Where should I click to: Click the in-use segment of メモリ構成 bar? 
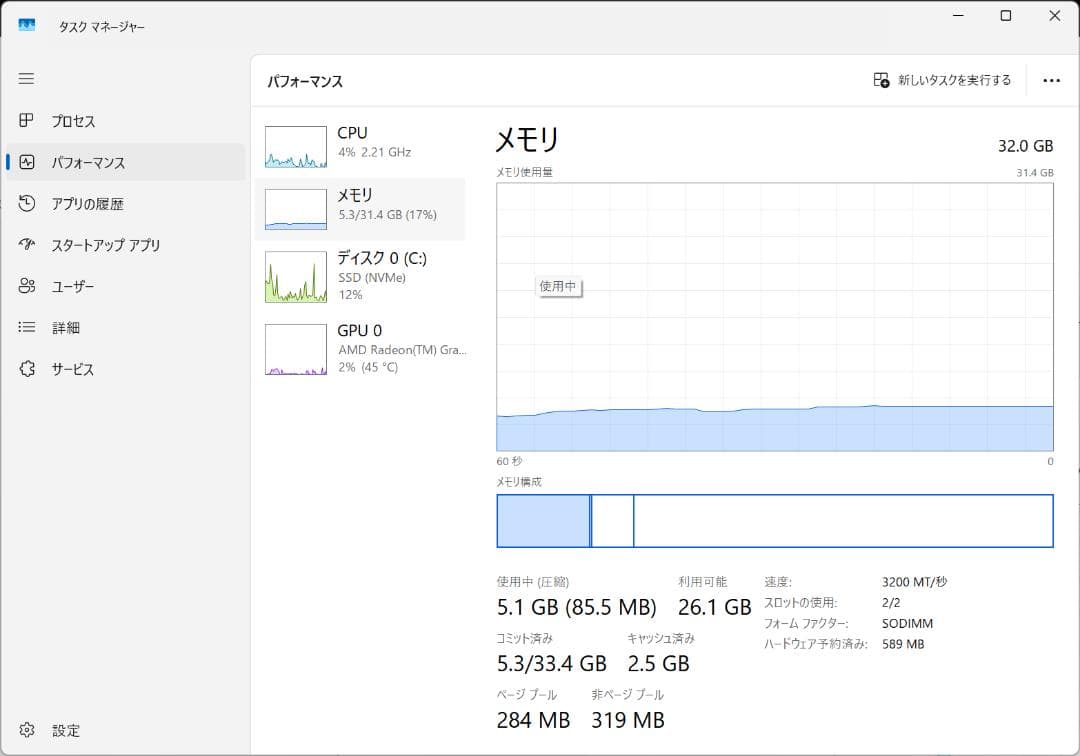543,521
